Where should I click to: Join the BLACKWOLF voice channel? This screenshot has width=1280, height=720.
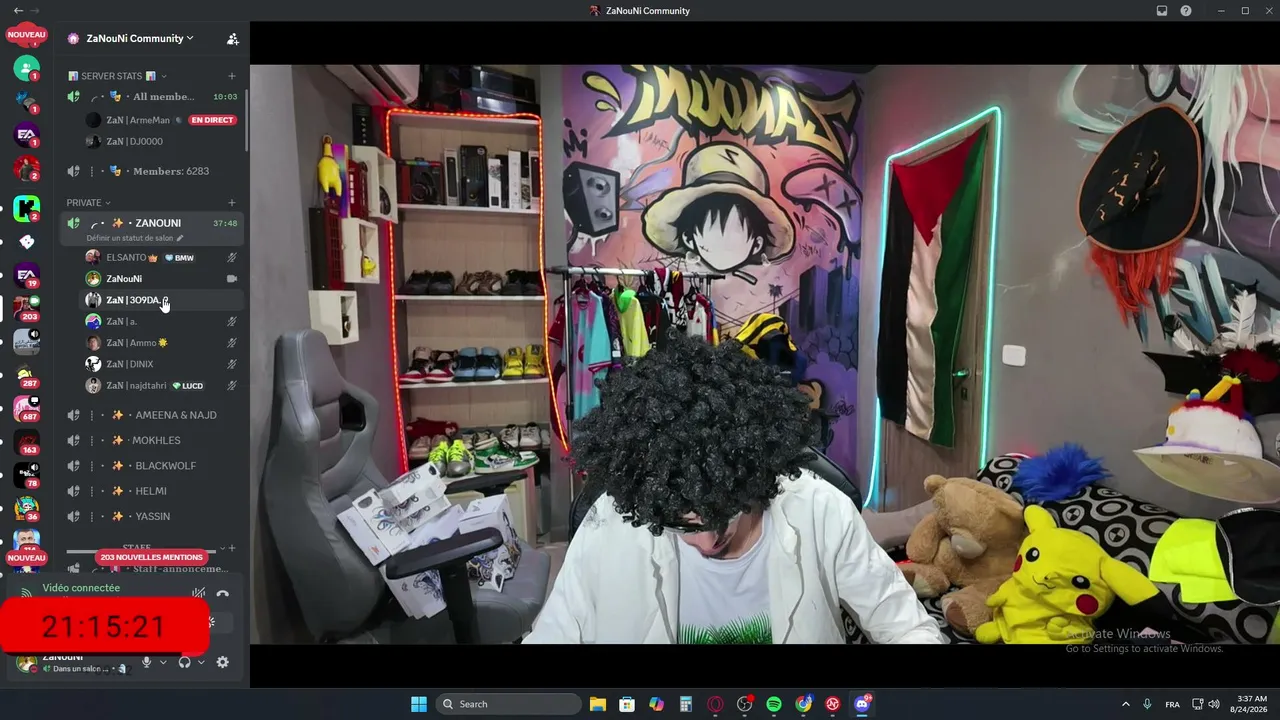point(154,466)
